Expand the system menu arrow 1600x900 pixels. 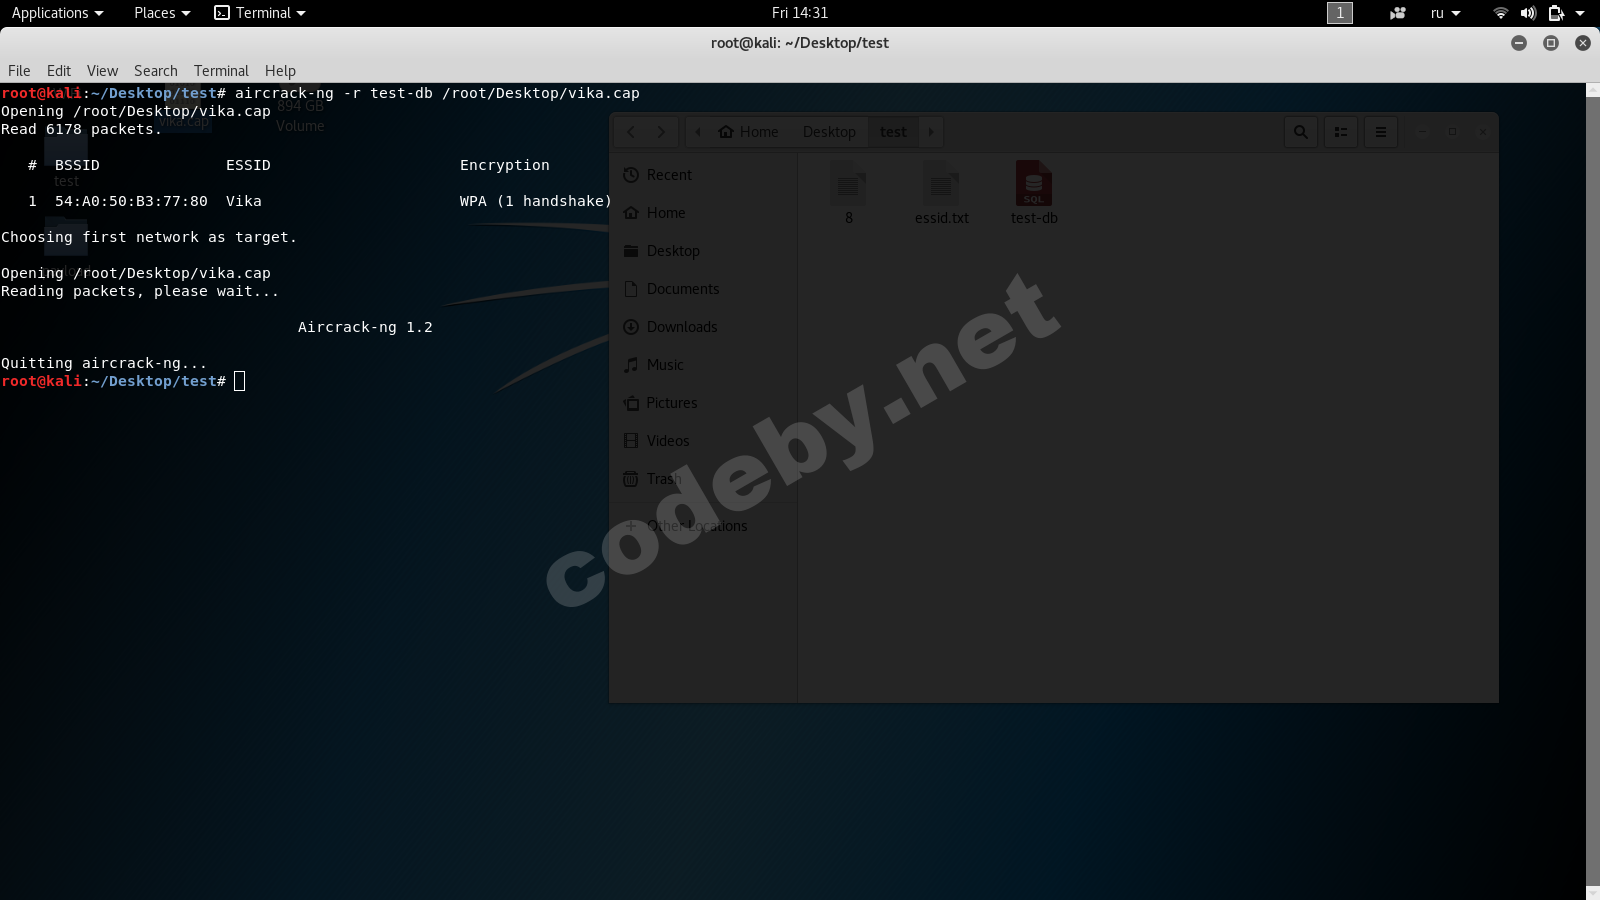pos(1580,13)
